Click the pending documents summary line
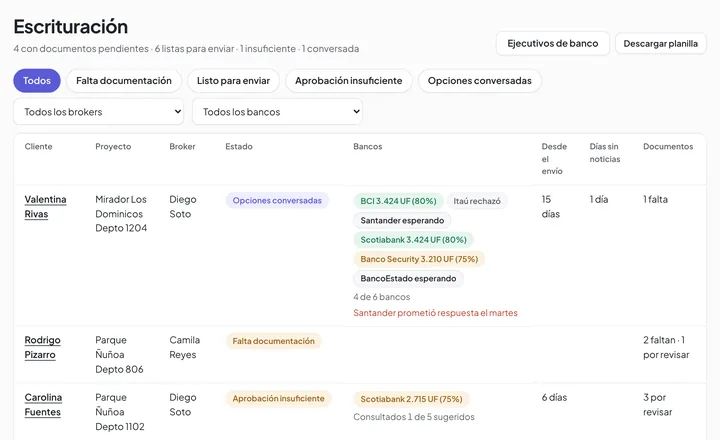This screenshot has height=440, width=720. tap(186, 49)
